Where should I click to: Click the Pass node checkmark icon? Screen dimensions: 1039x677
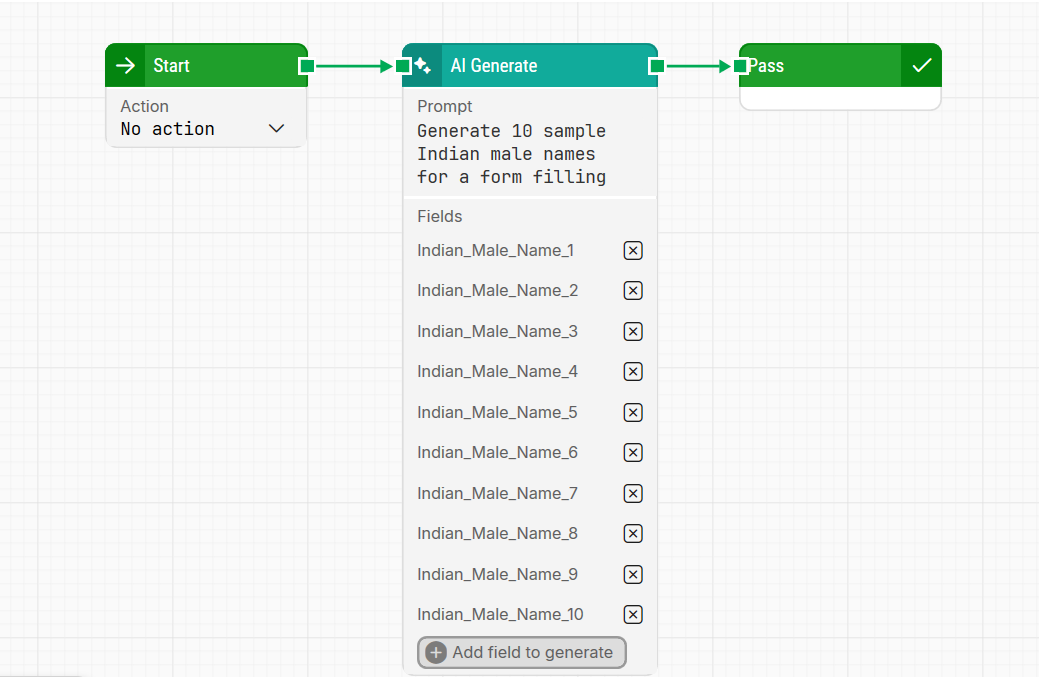[921, 66]
